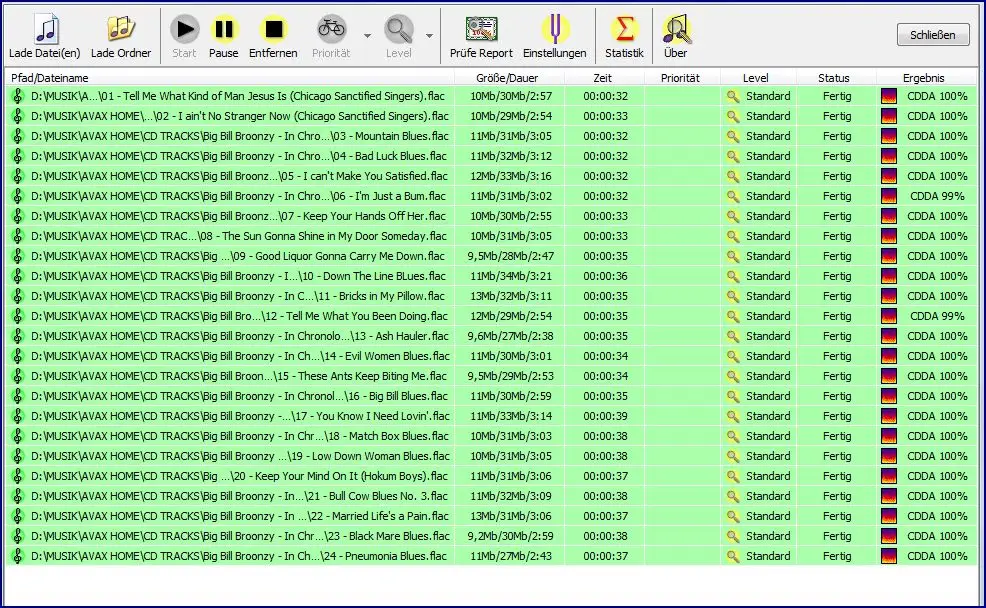Select 09 - Good Liquor Gonna Carry Me Down.flac
The height and width of the screenshot is (608, 986).
coord(491,257)
